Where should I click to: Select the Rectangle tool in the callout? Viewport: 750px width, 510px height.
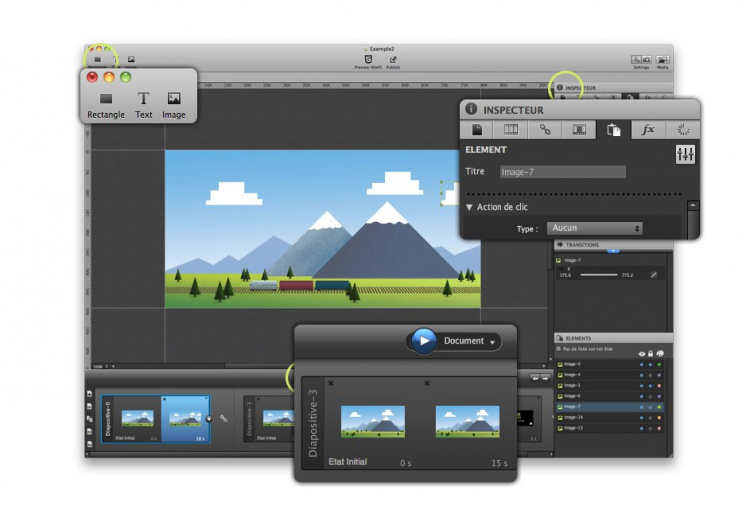click(x=106, y=106)
